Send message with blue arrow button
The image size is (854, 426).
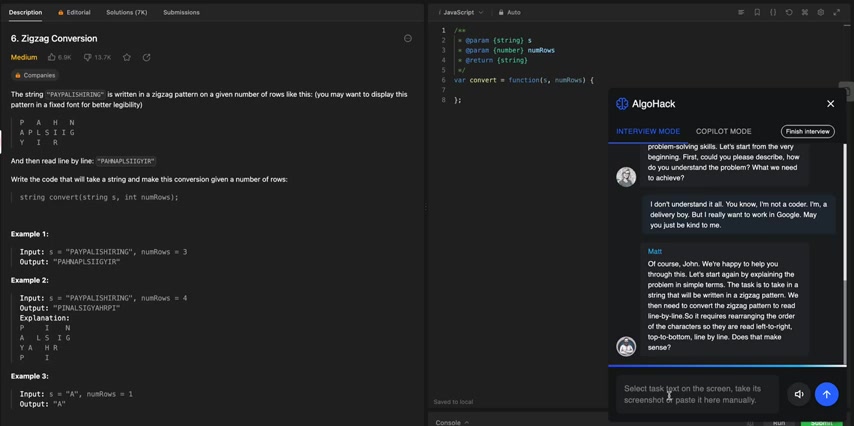[x=826, y=394]
